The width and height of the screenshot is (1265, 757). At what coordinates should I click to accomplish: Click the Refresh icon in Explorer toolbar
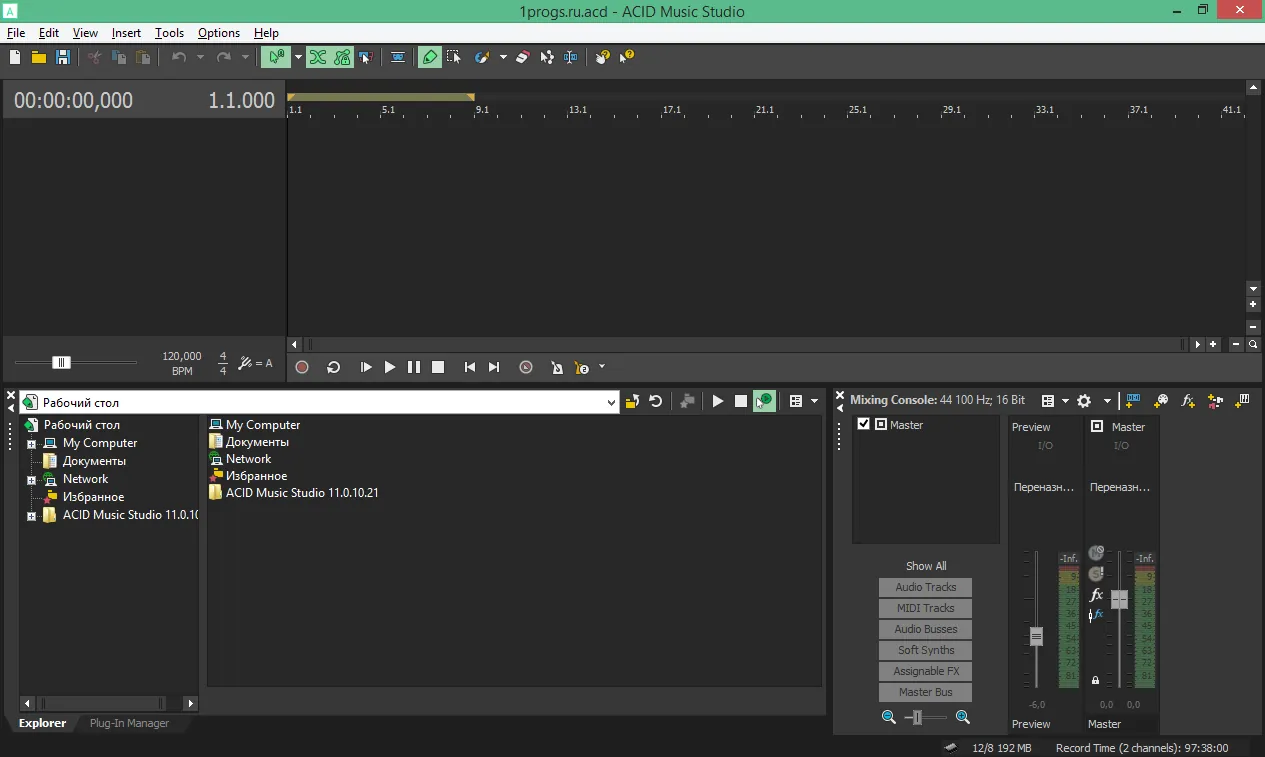[656, 401]
